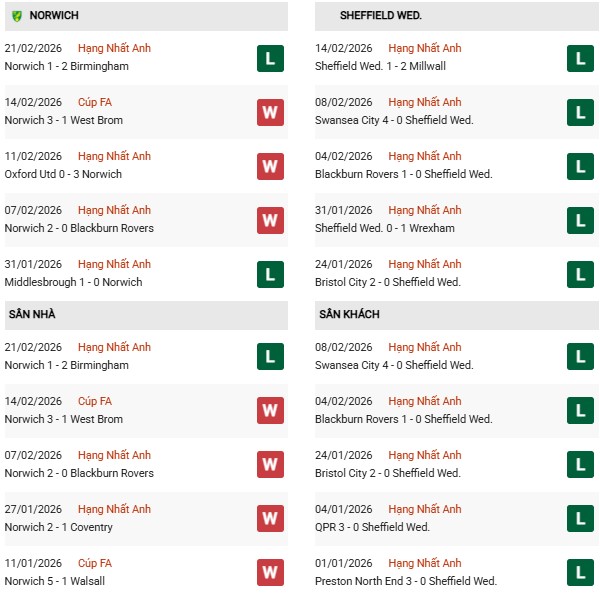Image resolution: width=600 pixels, height=593 pixels.
Task: Click the L badge for QPR 3-0 Sheffield Wed.
Action: click(x=580, y=519)
